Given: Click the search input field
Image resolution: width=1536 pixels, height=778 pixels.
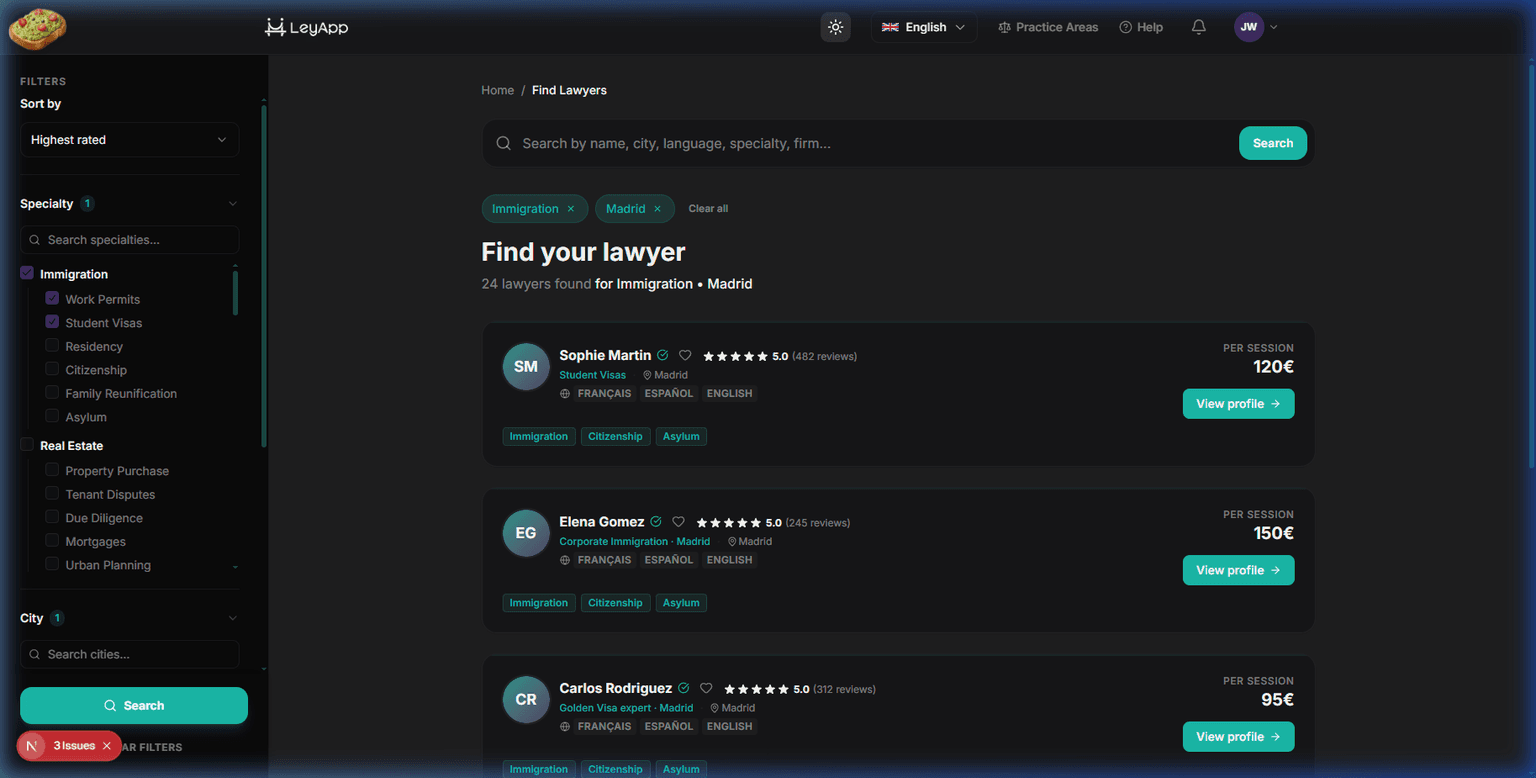Looking at the screenshot, I should 700,143.
